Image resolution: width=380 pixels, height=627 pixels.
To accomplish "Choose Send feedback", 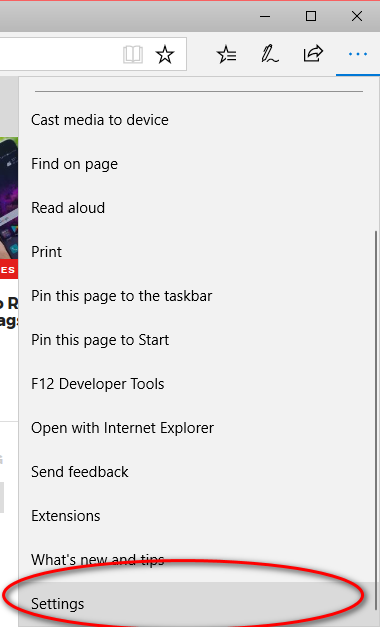I will click(198, 472).
